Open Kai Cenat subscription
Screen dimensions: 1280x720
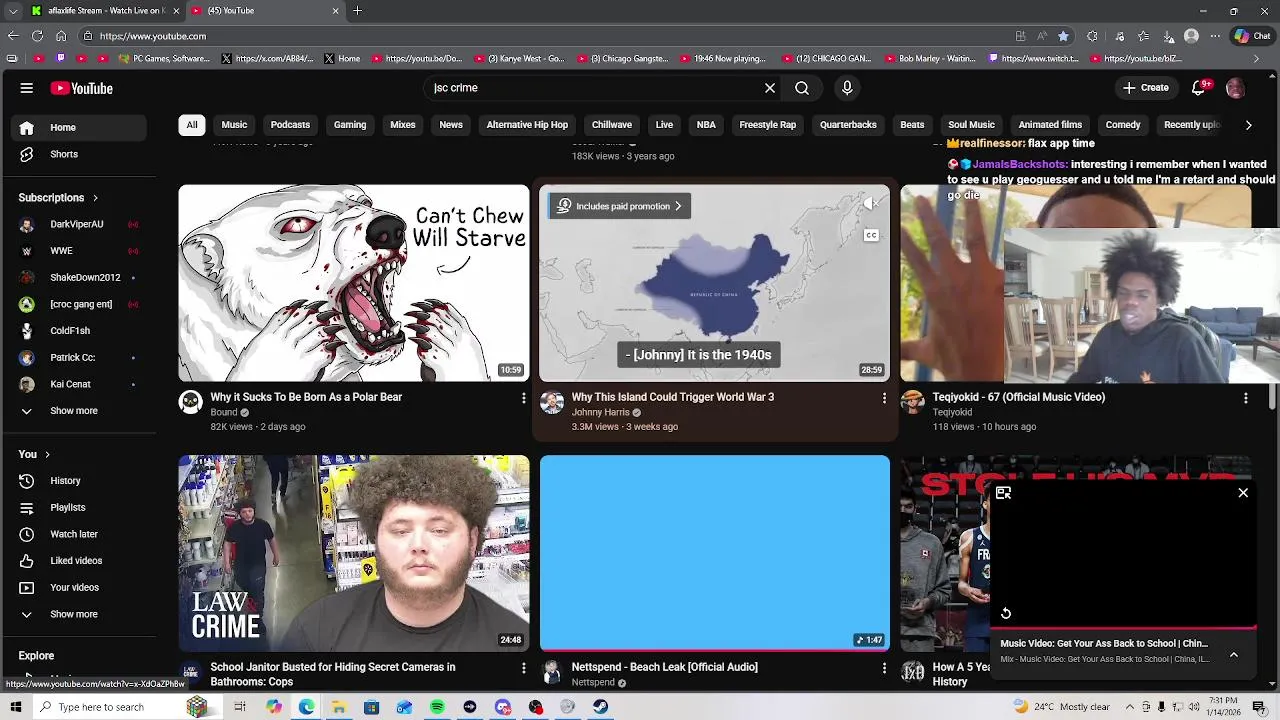pyautogui.click(x=78, y=384)
